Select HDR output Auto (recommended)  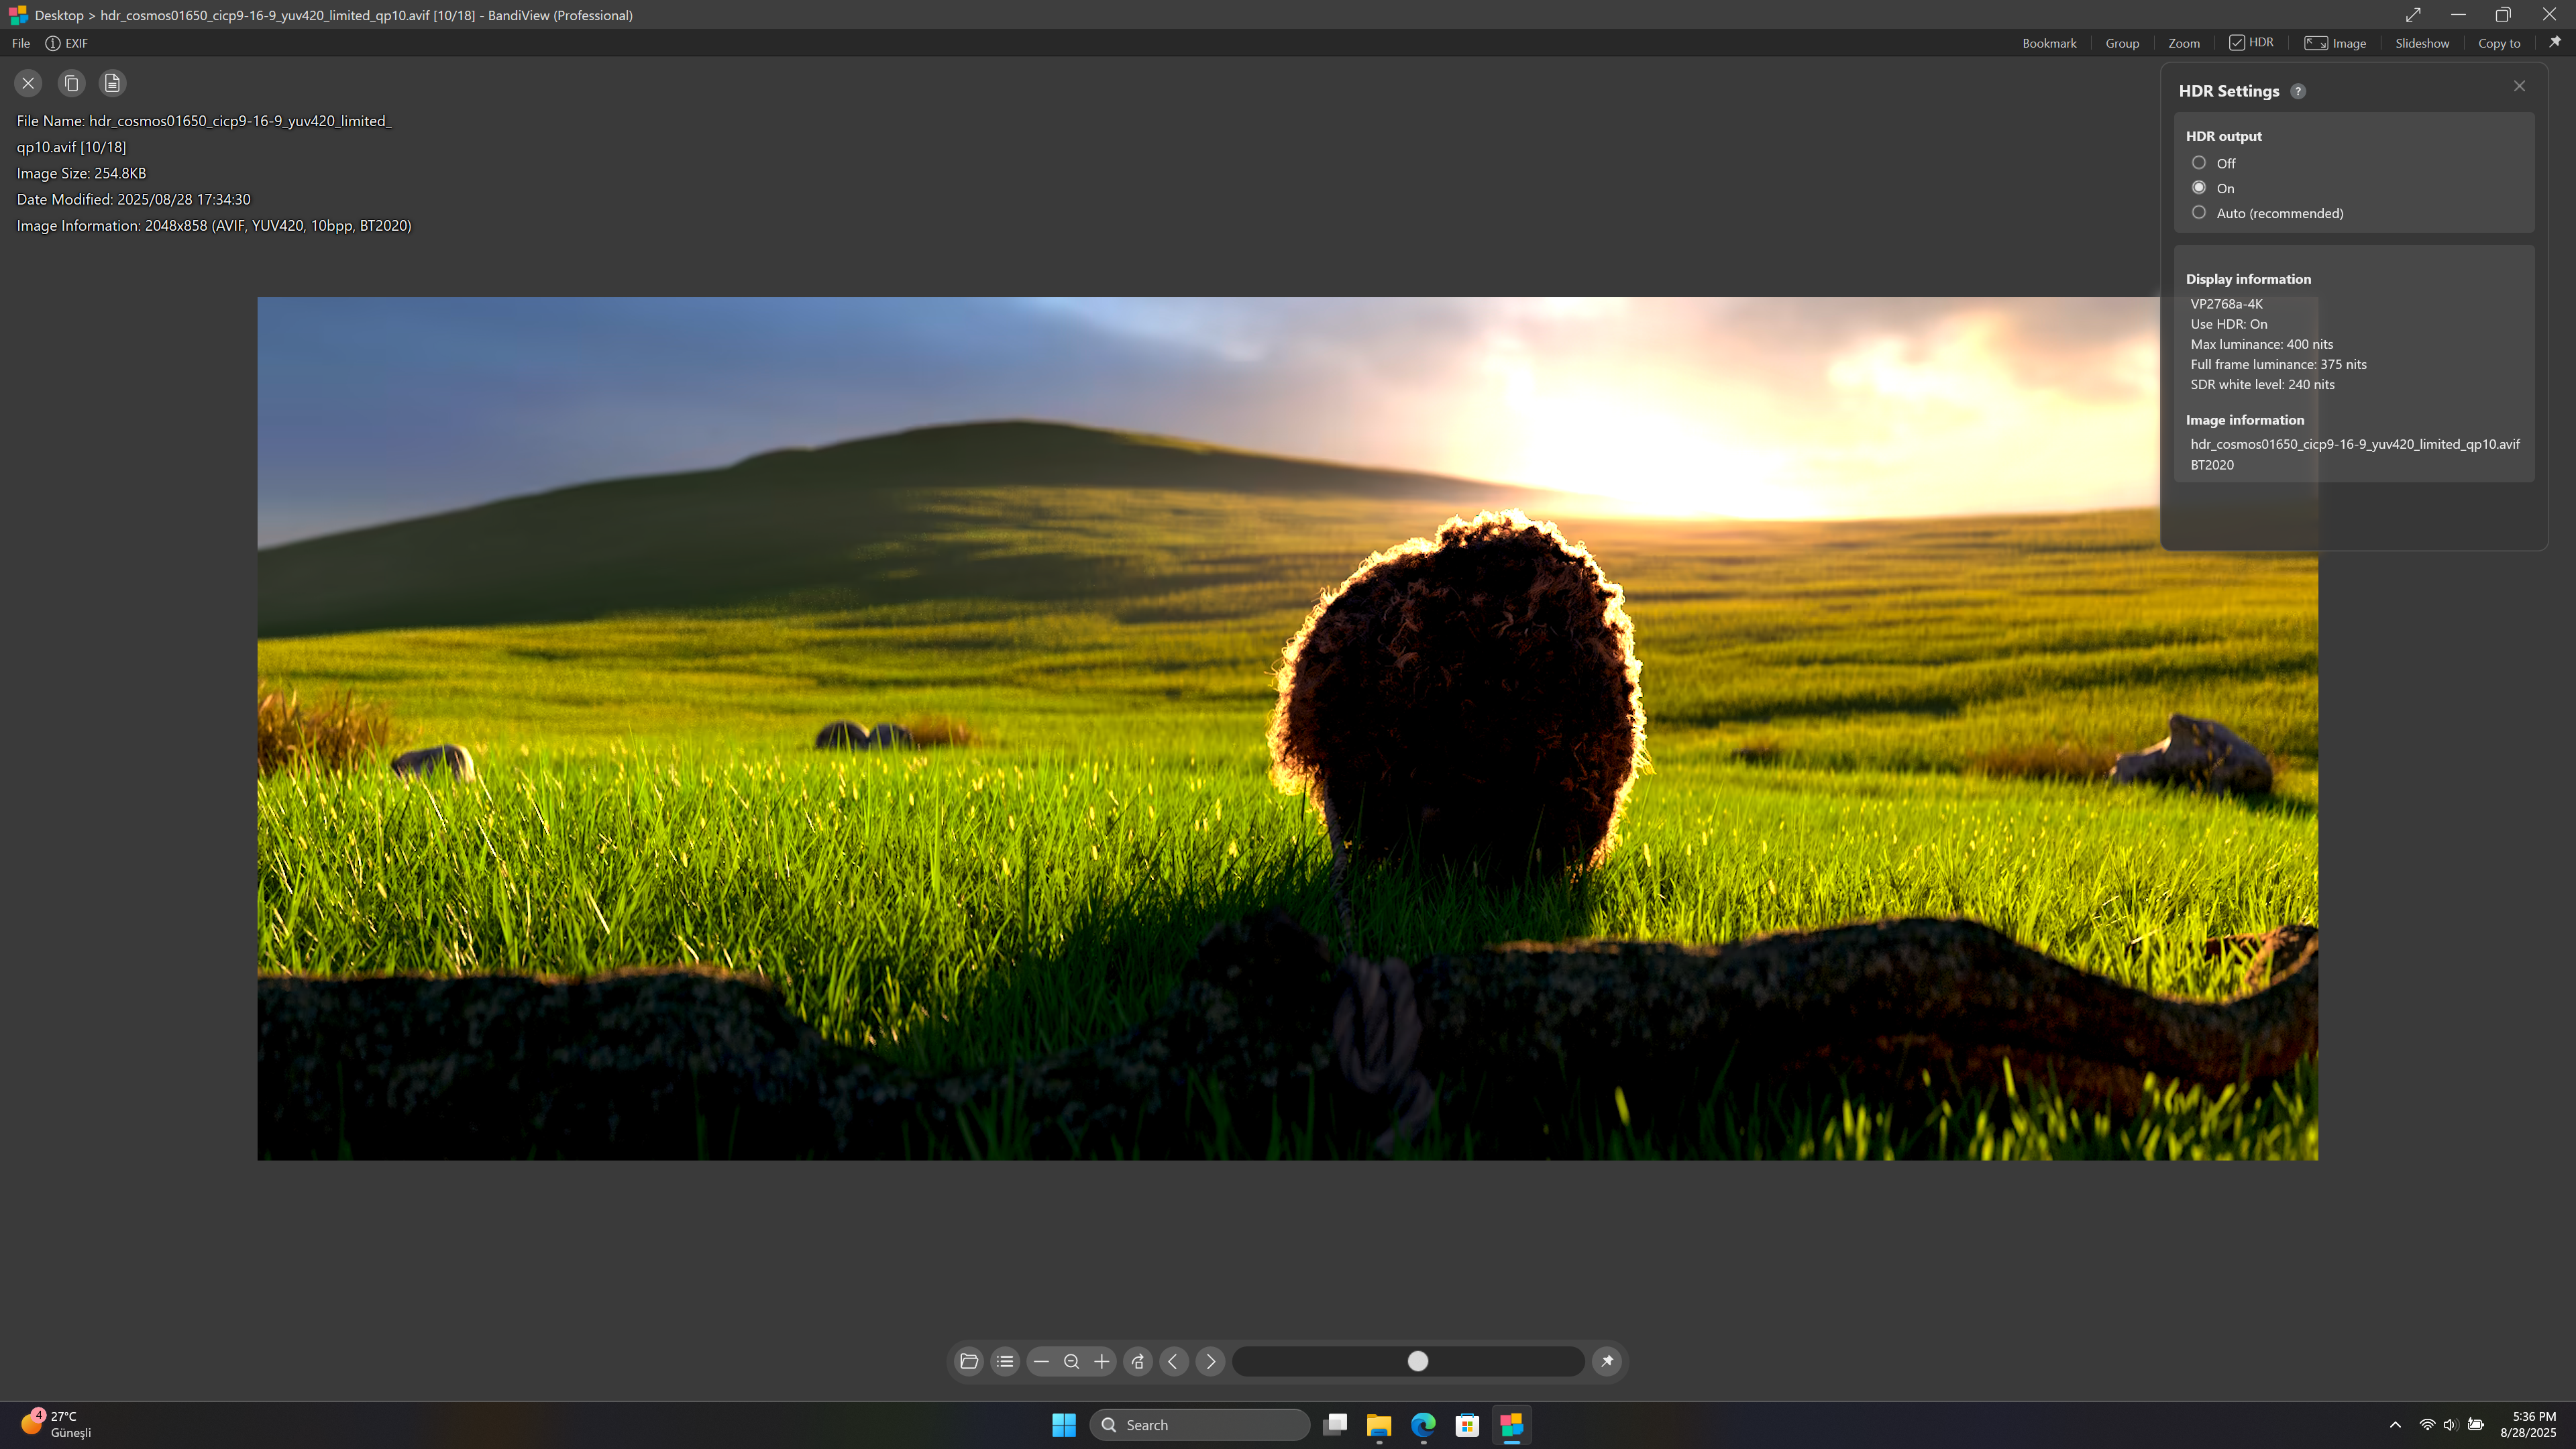click(2198, 213)
